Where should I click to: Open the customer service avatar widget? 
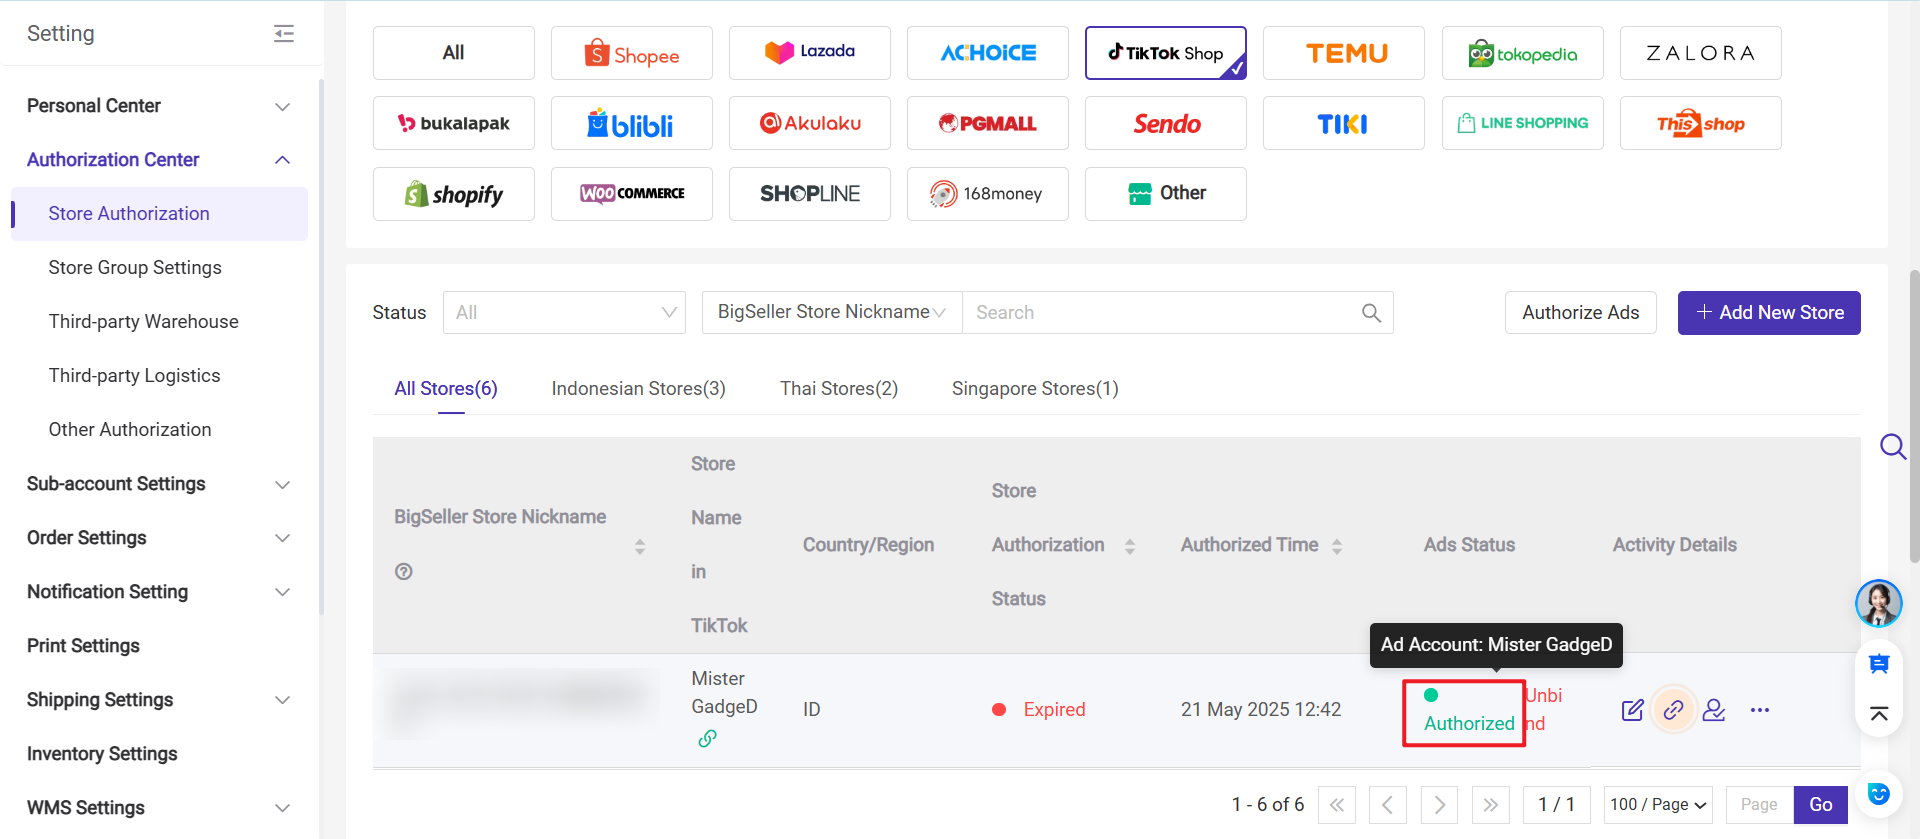click(x=1878, y=603)
